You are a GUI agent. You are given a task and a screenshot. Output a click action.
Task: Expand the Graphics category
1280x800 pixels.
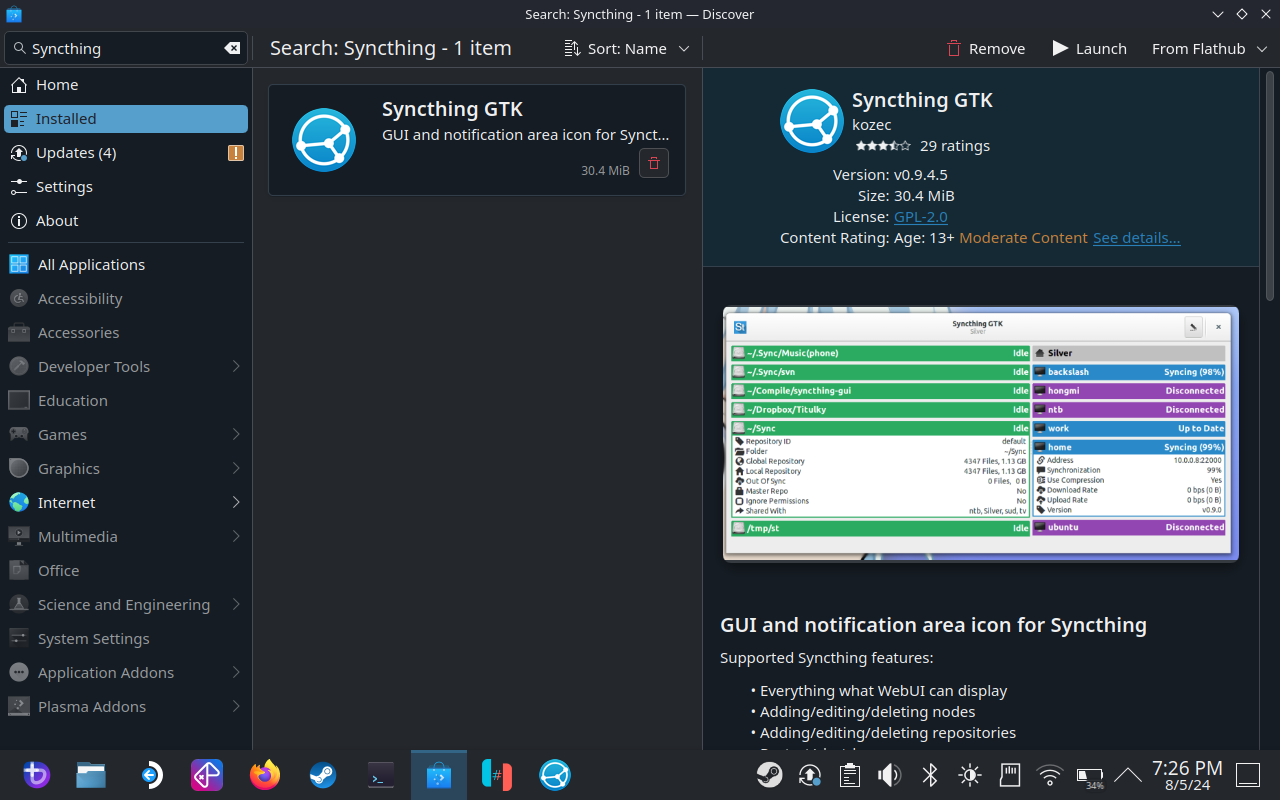(236, 468)
